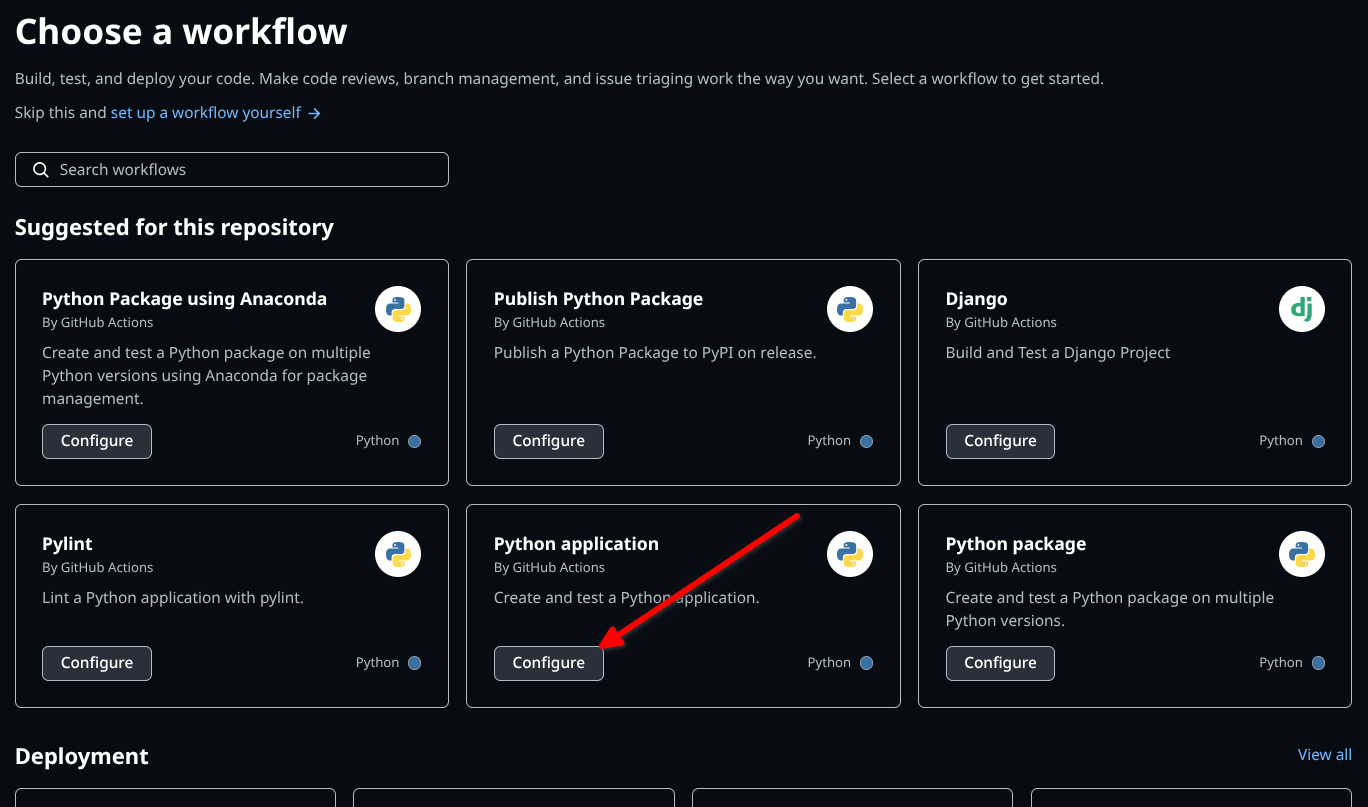Configure the Pylint workflow

click(x=97, y=663)
